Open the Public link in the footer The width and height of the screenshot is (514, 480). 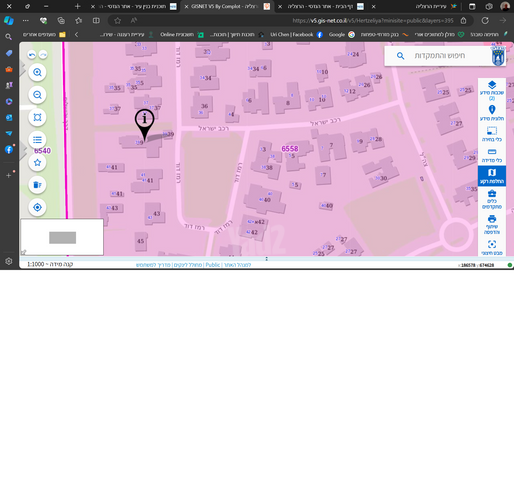(x=212, y=265)
